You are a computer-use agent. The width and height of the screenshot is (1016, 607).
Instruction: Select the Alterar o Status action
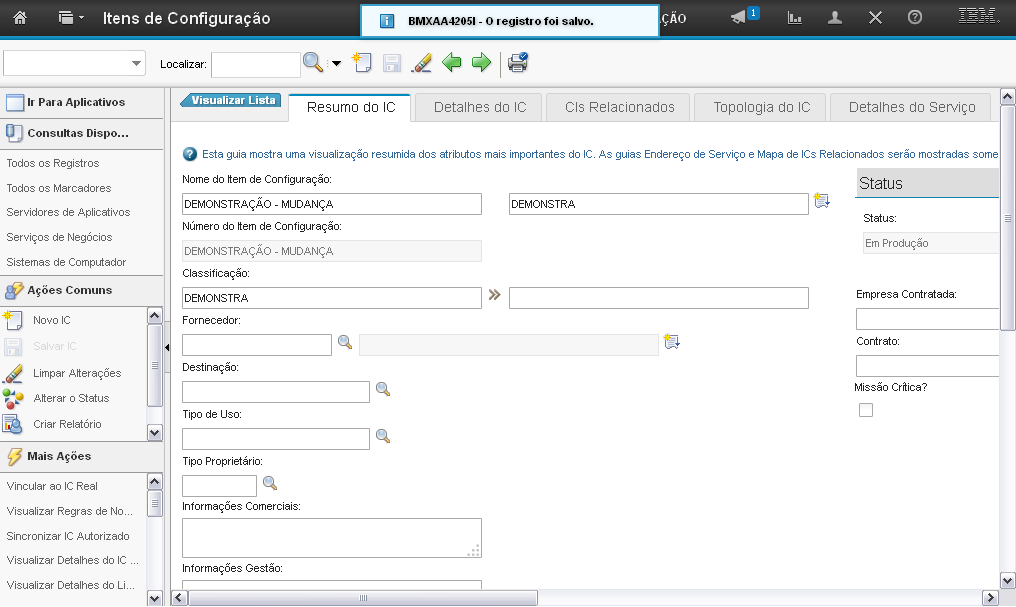[x=71, y=398]
